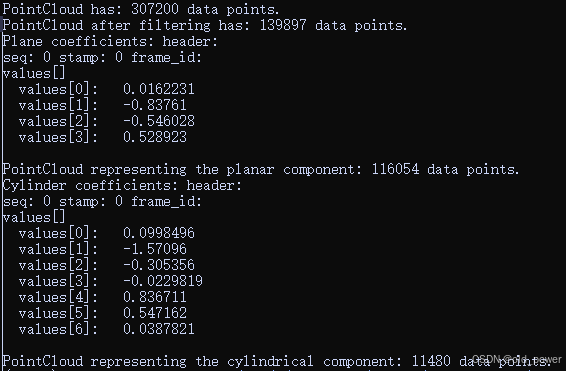Click plane values[2] number -0.546028
This screenshot has height=371, width=566.
click(159, 121)
